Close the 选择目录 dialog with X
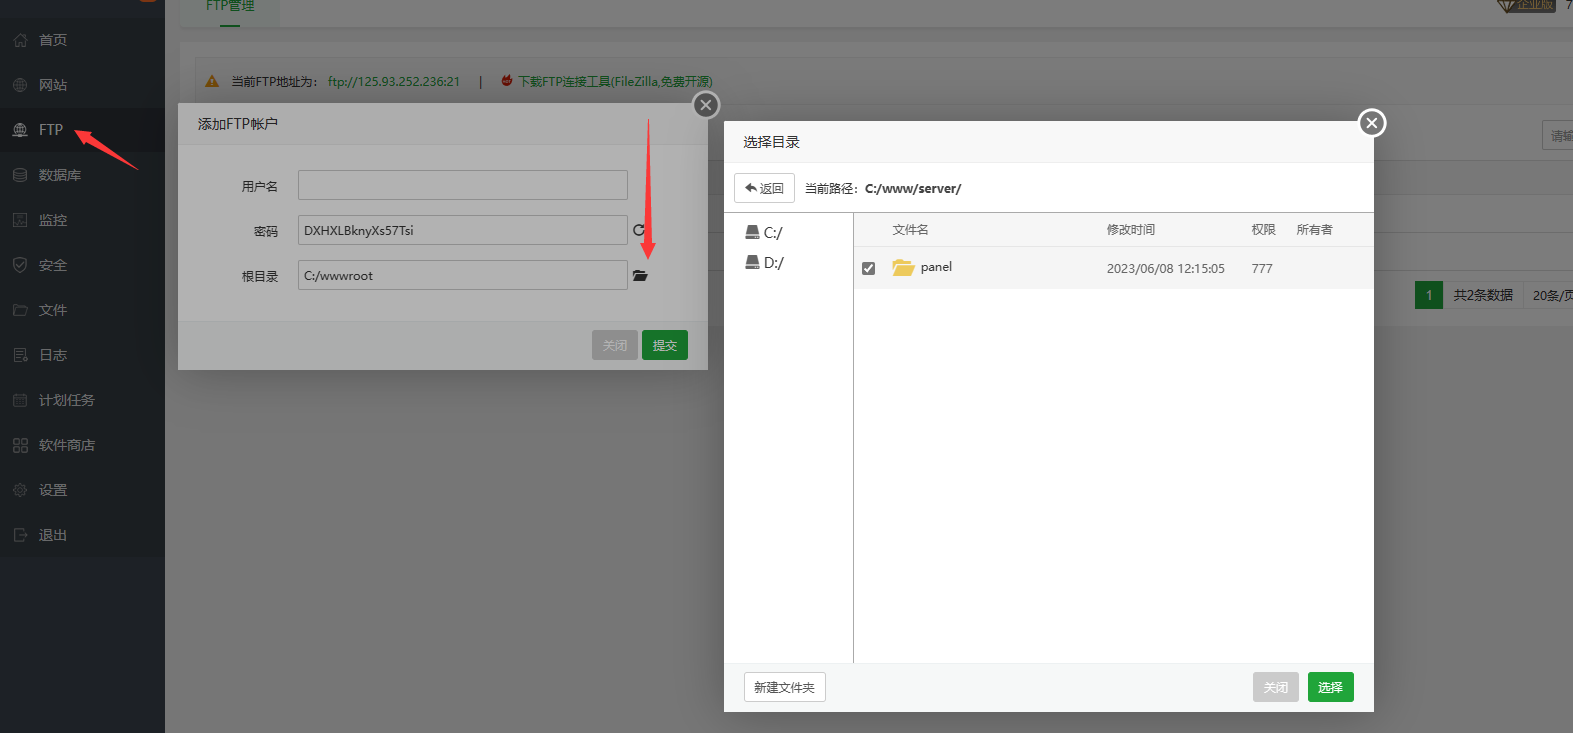The height and width of the screenshot is (733, 1573). click(1372, 122)
